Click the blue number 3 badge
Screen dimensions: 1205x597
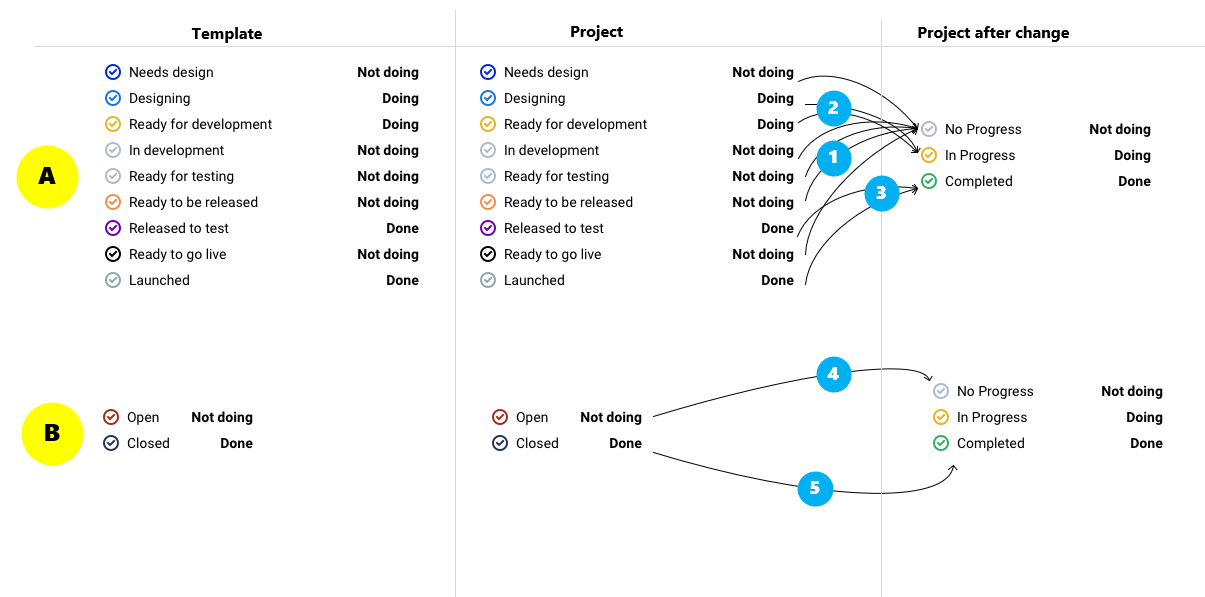pos(880,194)
